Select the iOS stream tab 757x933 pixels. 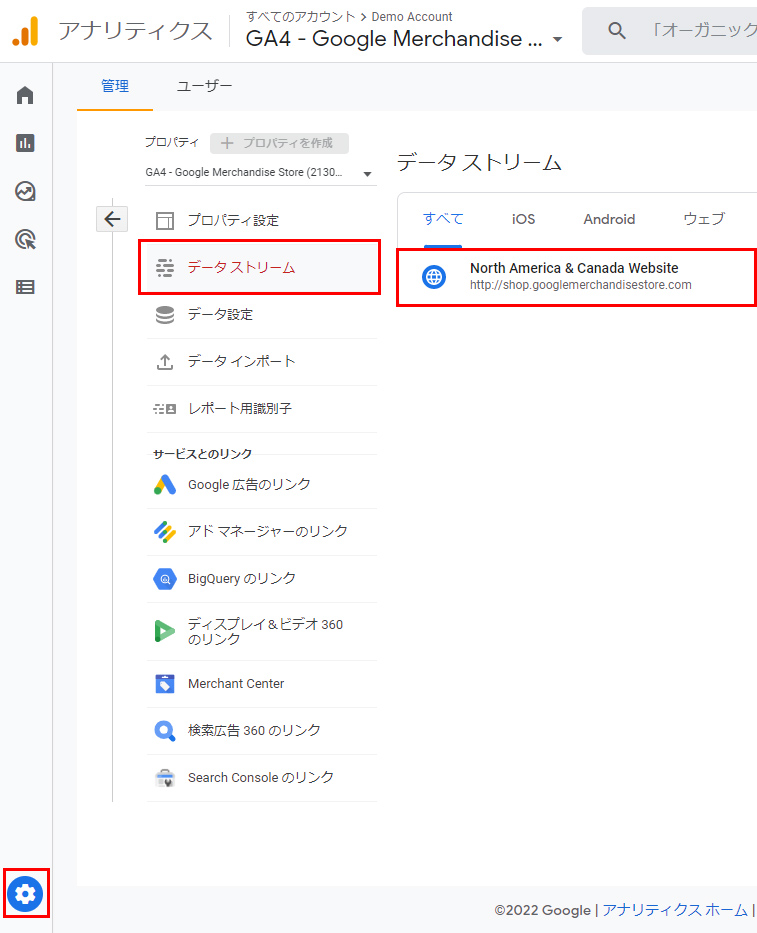pyautogui.click(x=523, y=219)
